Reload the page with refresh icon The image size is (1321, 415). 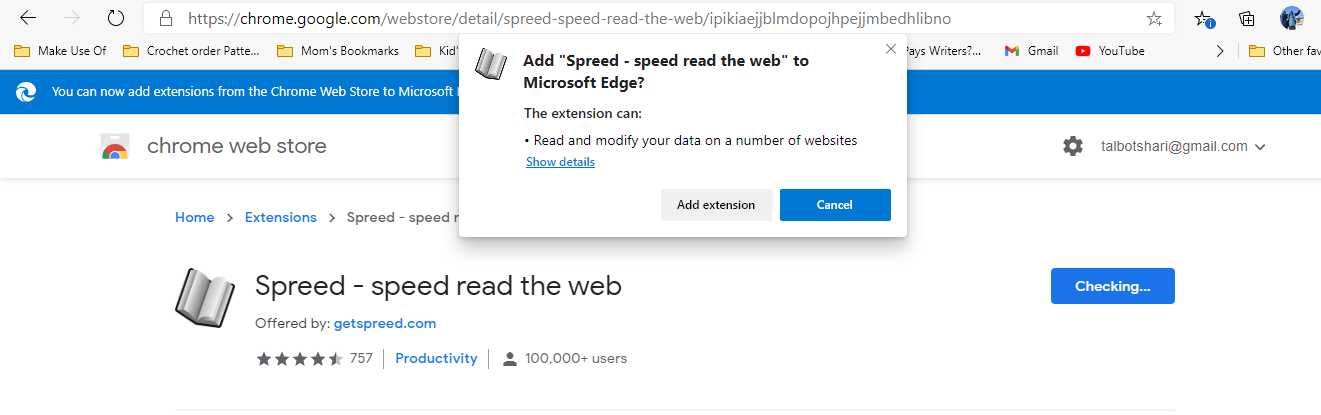[x=116, y=18]
